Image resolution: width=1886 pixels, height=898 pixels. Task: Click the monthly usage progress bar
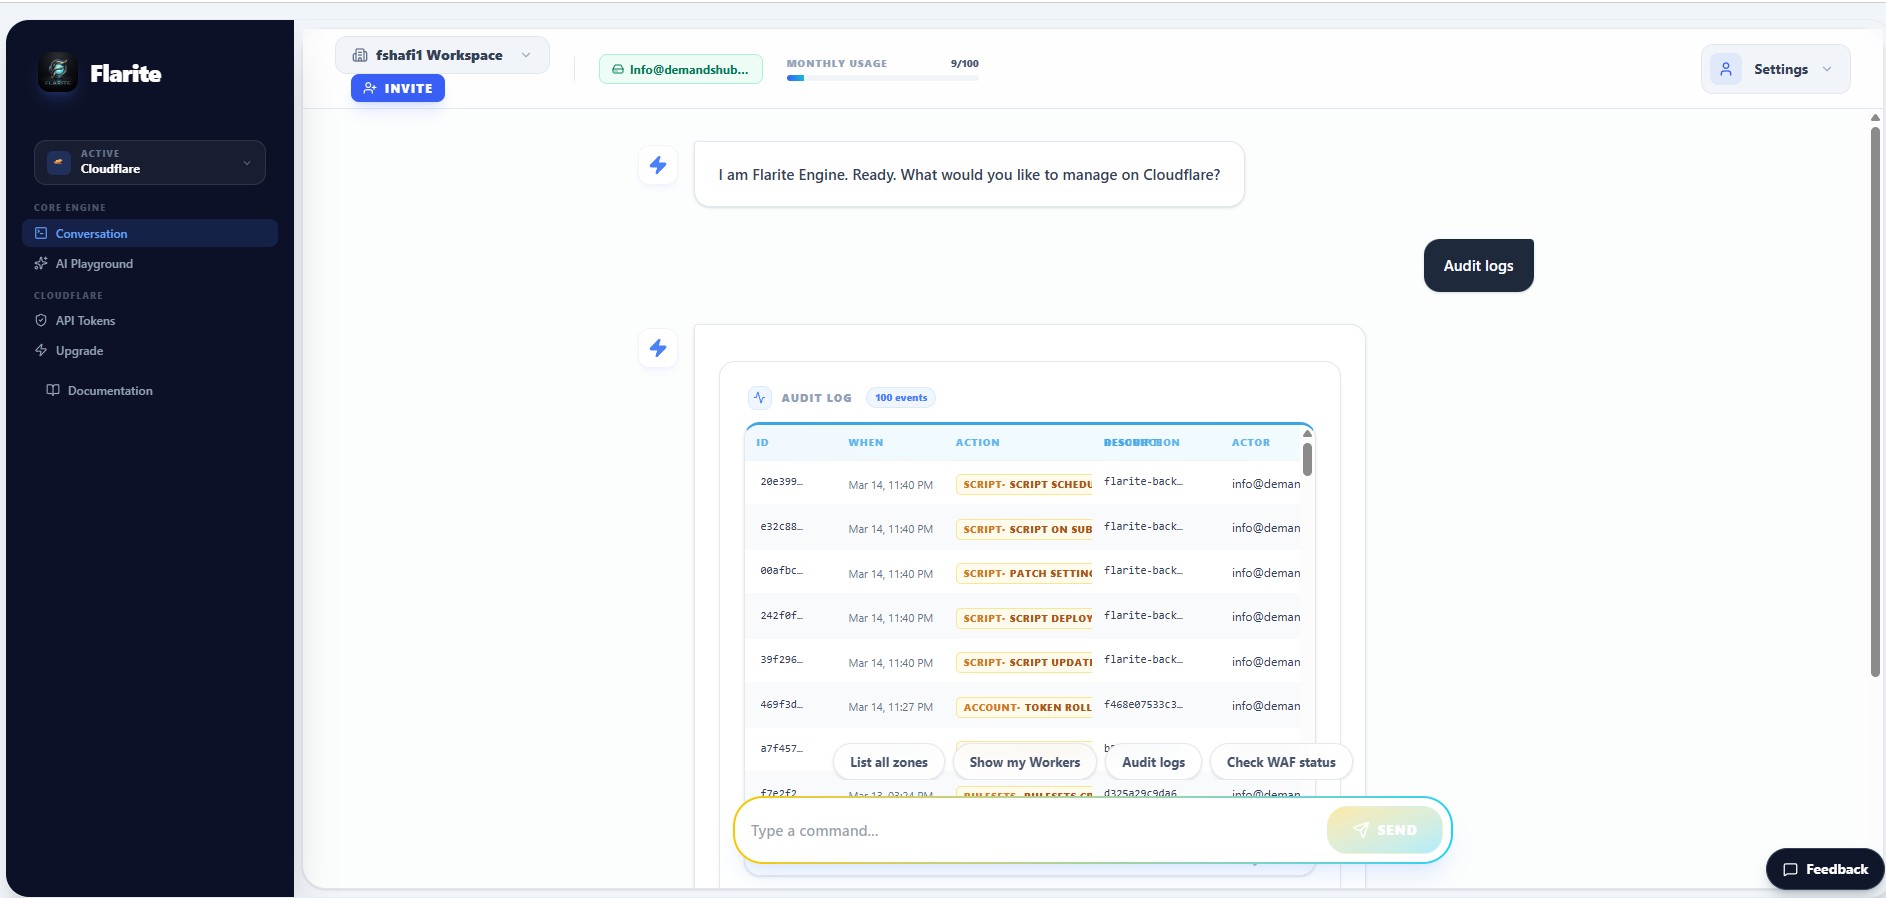coord(882,78)
